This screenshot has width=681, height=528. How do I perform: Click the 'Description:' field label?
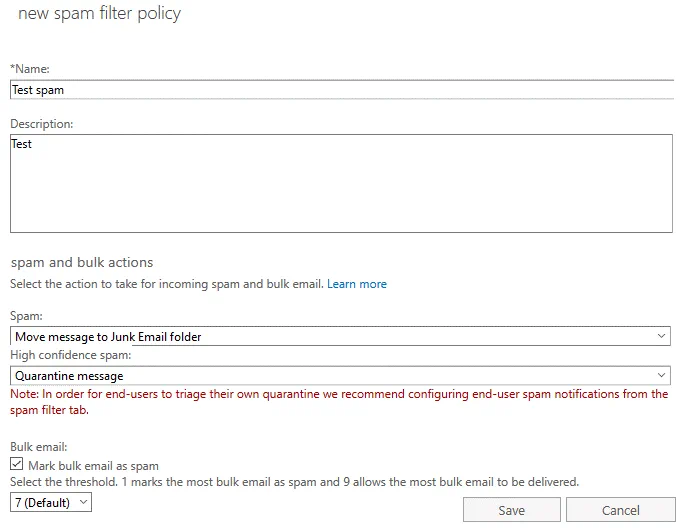42,124
